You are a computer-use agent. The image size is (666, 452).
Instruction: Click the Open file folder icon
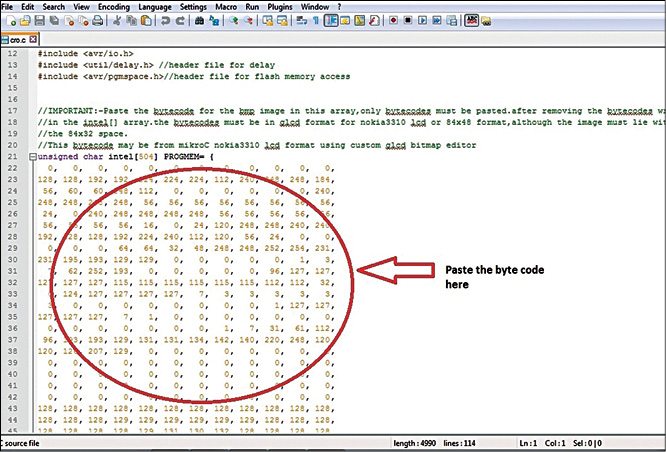(23, 20)
